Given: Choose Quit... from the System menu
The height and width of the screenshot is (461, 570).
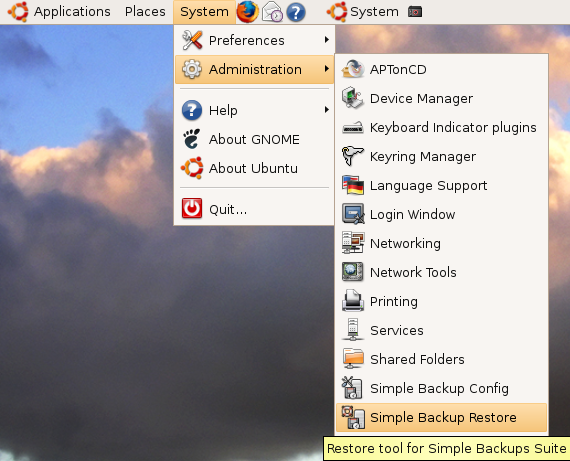Looking at the screenshot, I should coord(254,209).
